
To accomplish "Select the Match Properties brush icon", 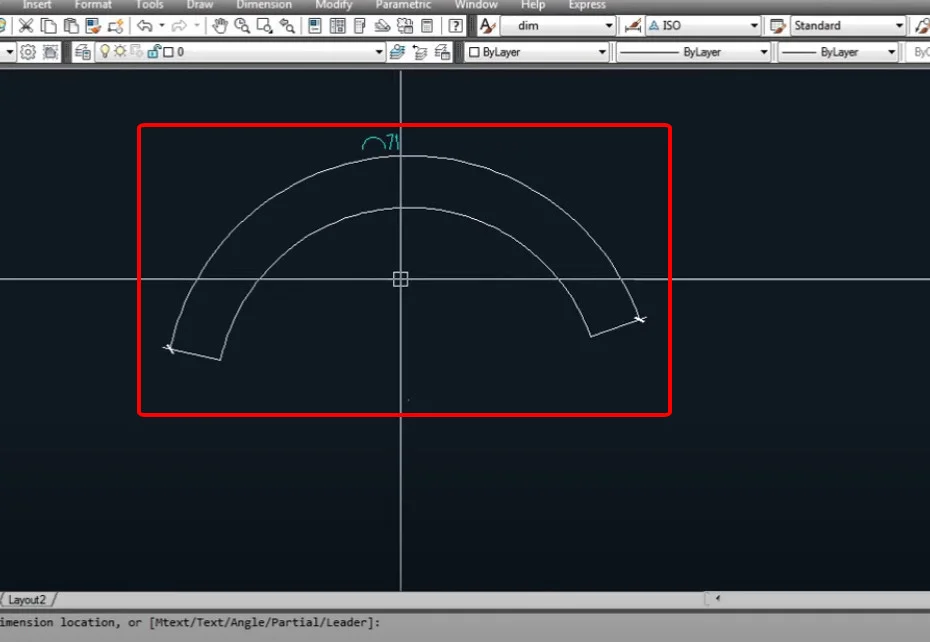I will tap(93, 26).
